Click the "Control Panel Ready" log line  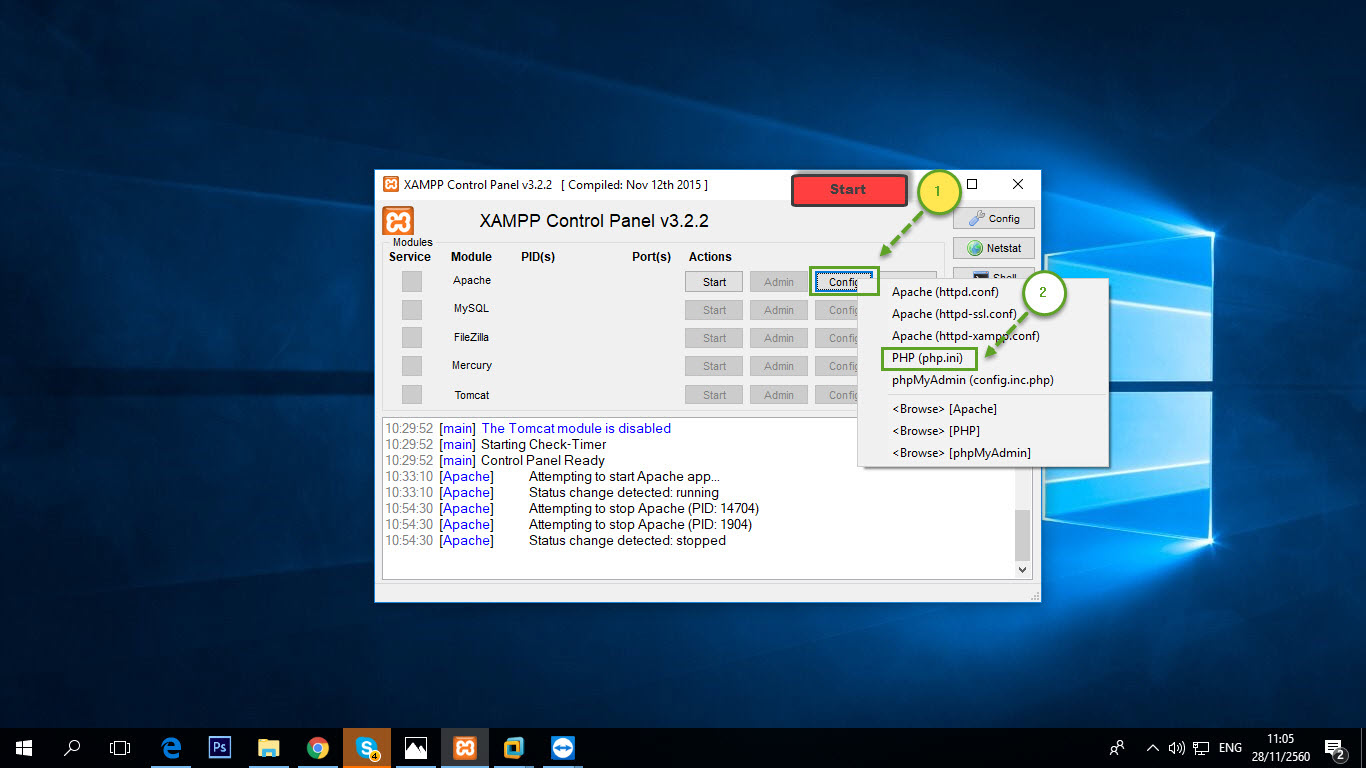click(543, 460)
